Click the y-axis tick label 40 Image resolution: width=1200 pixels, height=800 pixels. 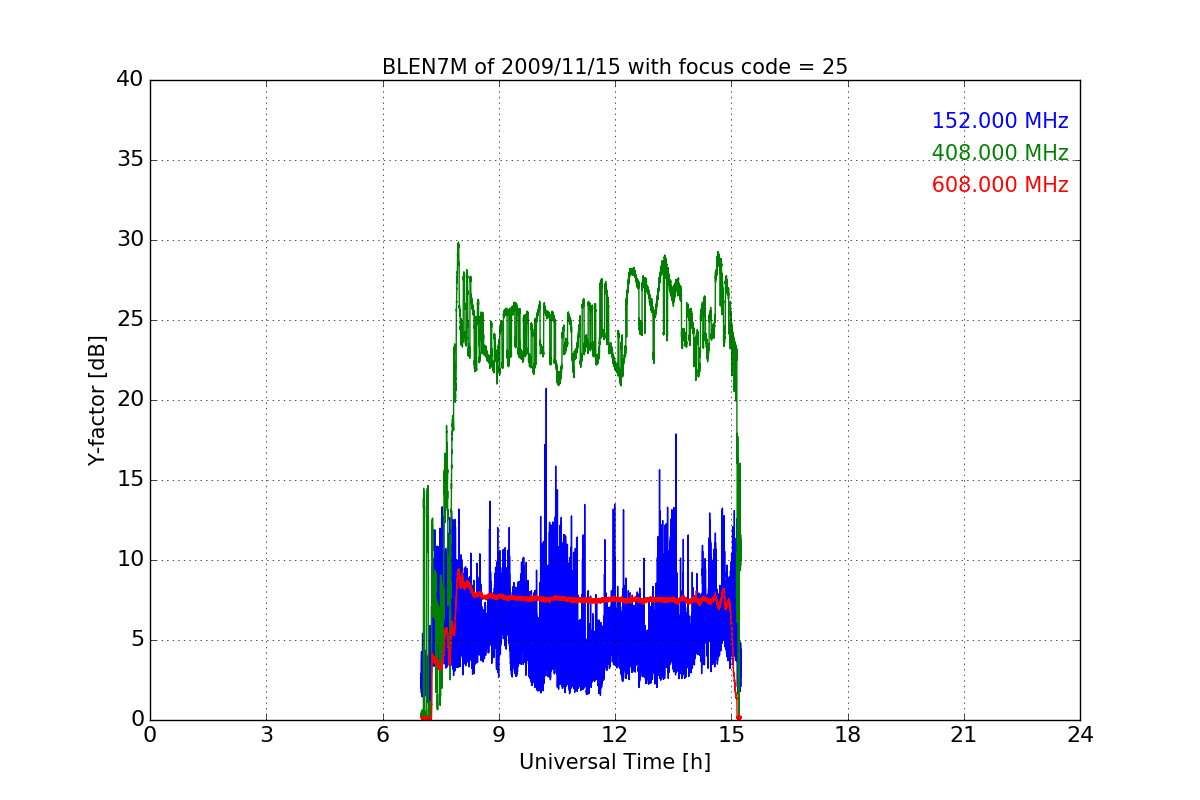(131, 80)
